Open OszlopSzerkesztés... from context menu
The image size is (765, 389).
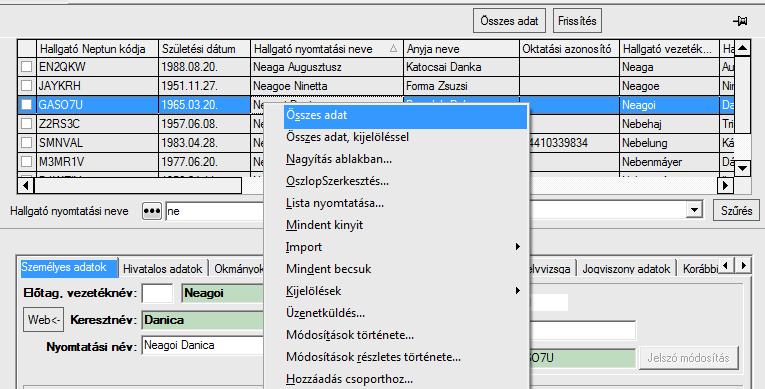(405, 181)
